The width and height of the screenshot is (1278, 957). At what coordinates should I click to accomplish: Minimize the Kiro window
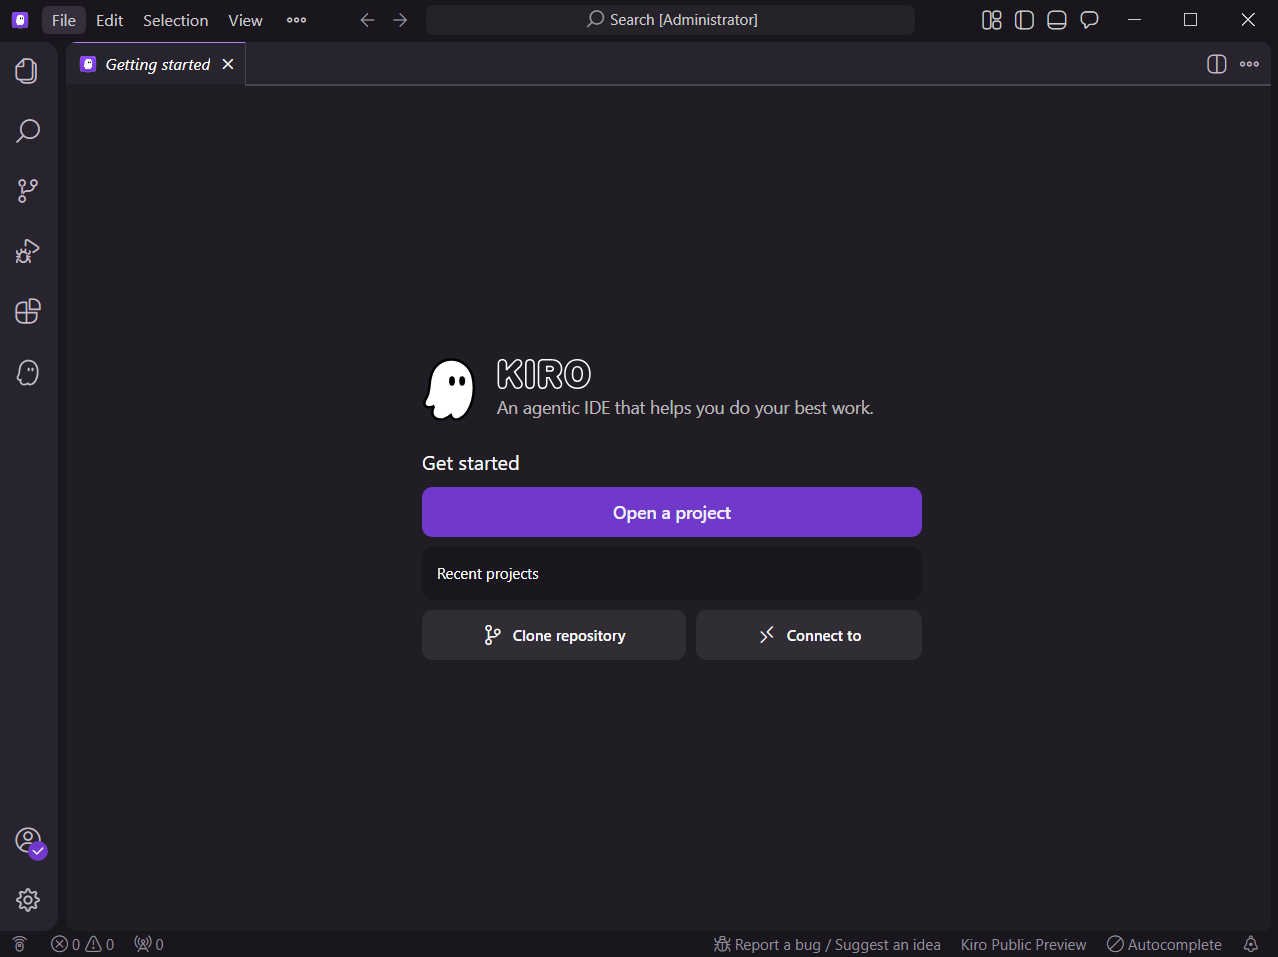1134,20
